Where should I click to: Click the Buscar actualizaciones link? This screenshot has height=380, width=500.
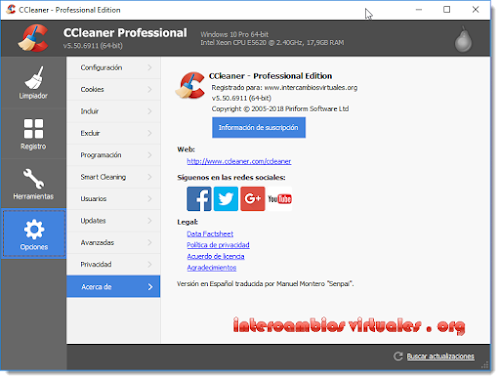440,356
